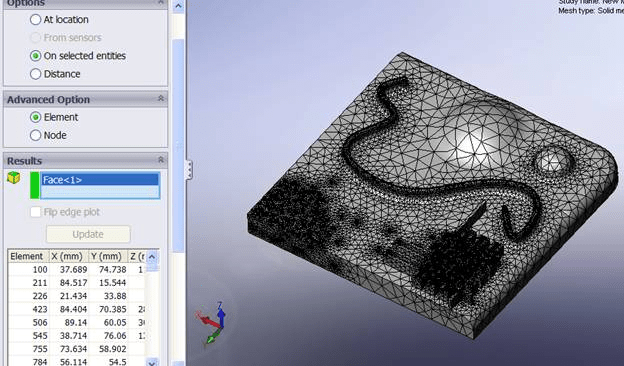Click the yellow-green cube selection icon
624x366 pixels.
click(14, 177)
